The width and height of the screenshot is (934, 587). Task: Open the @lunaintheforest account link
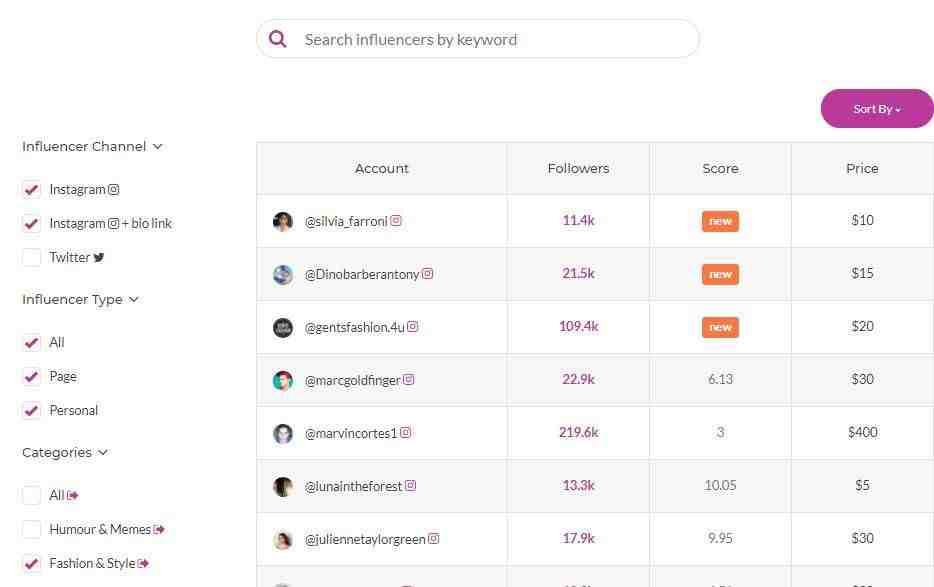tap(354, 486)
